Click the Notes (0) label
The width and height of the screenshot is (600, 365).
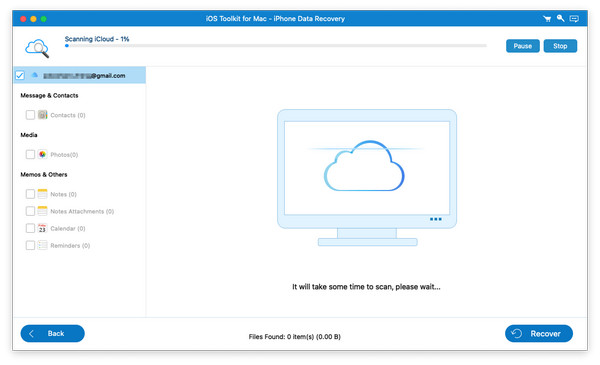(64, 194)
